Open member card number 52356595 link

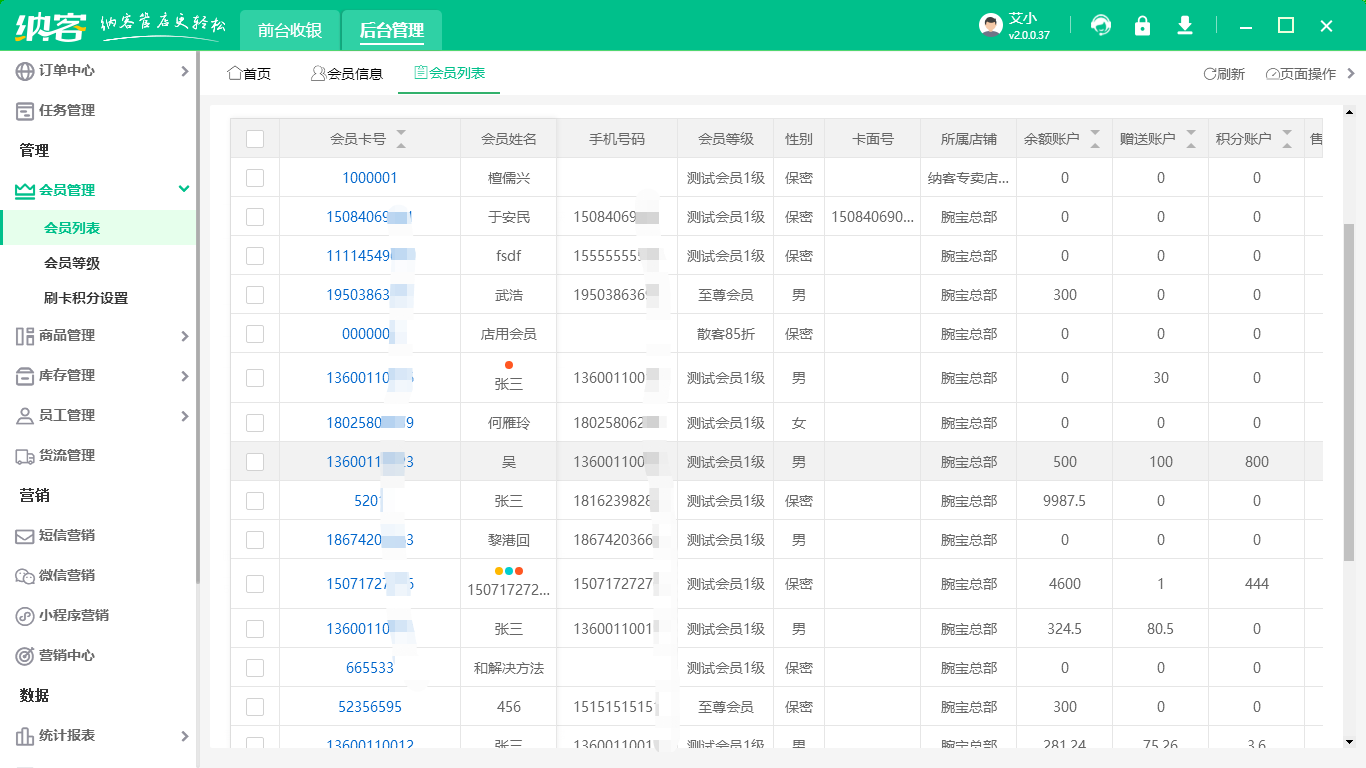click(370, 707)
